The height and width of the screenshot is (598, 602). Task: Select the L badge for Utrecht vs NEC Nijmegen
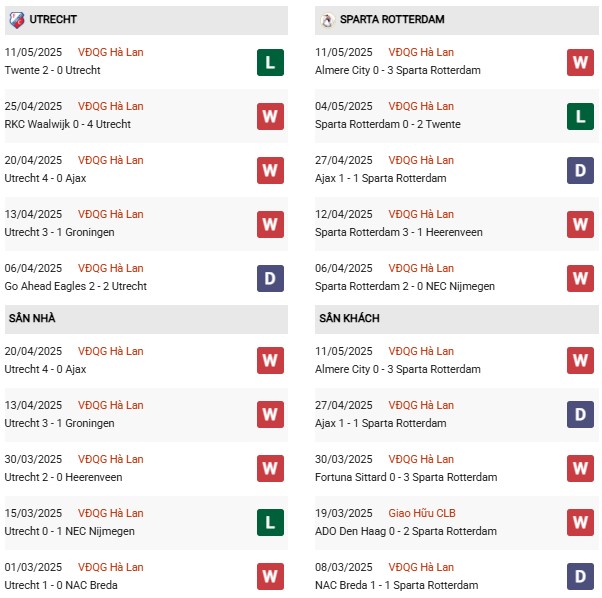pyautogui.click(x=270, y=523)
